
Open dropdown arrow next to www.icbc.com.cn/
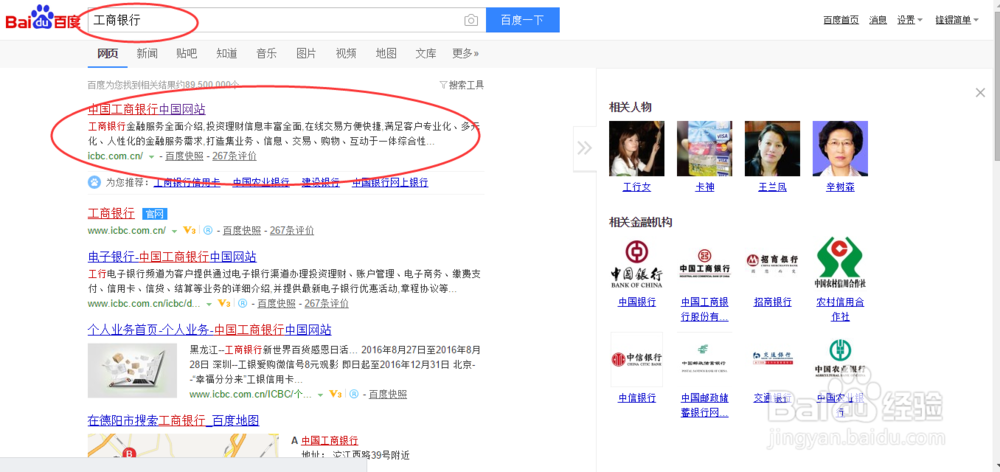tap(174, 231)
